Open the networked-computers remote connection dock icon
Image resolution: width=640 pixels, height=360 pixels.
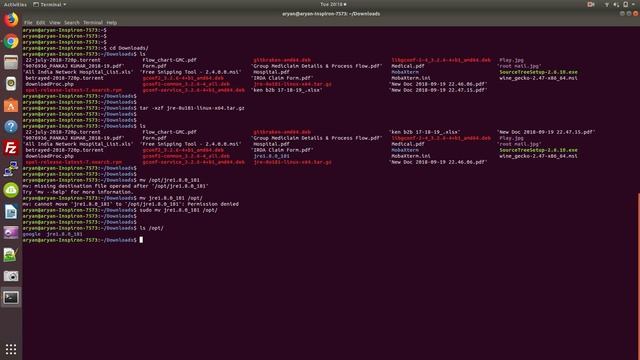click(11, 169)
